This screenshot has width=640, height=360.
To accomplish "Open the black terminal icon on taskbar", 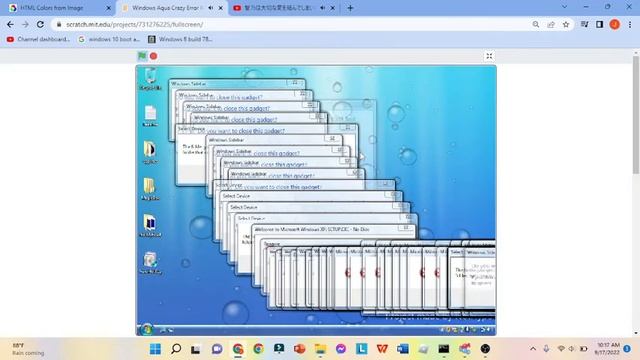I will (444, 349).
